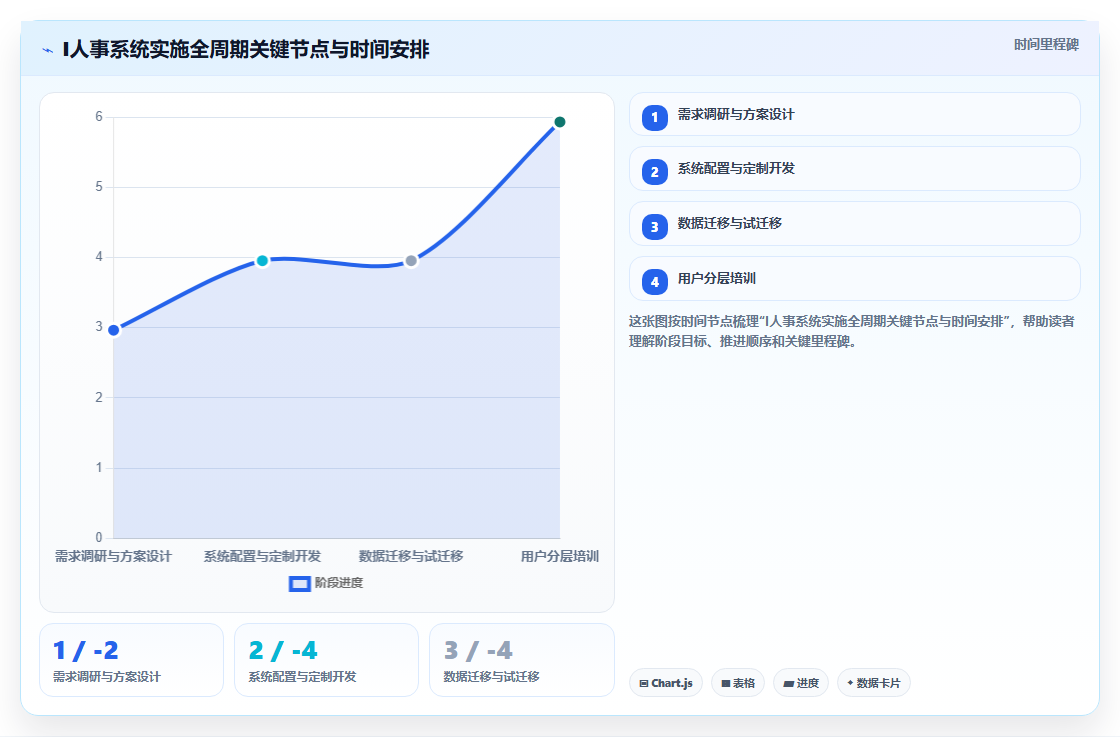This screenshot has height=737, width=1120.
Task: Click the lightning icon beside the title
Action: [x=48, y=50]
